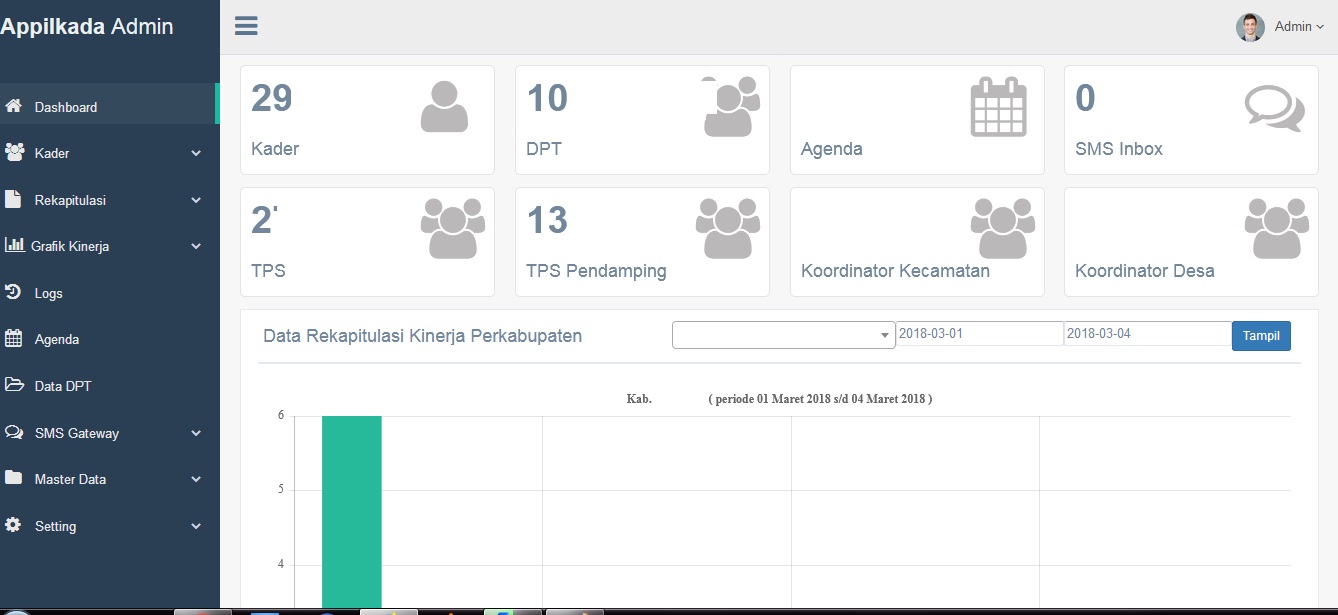Click the Data DPT folder icon

14,385
